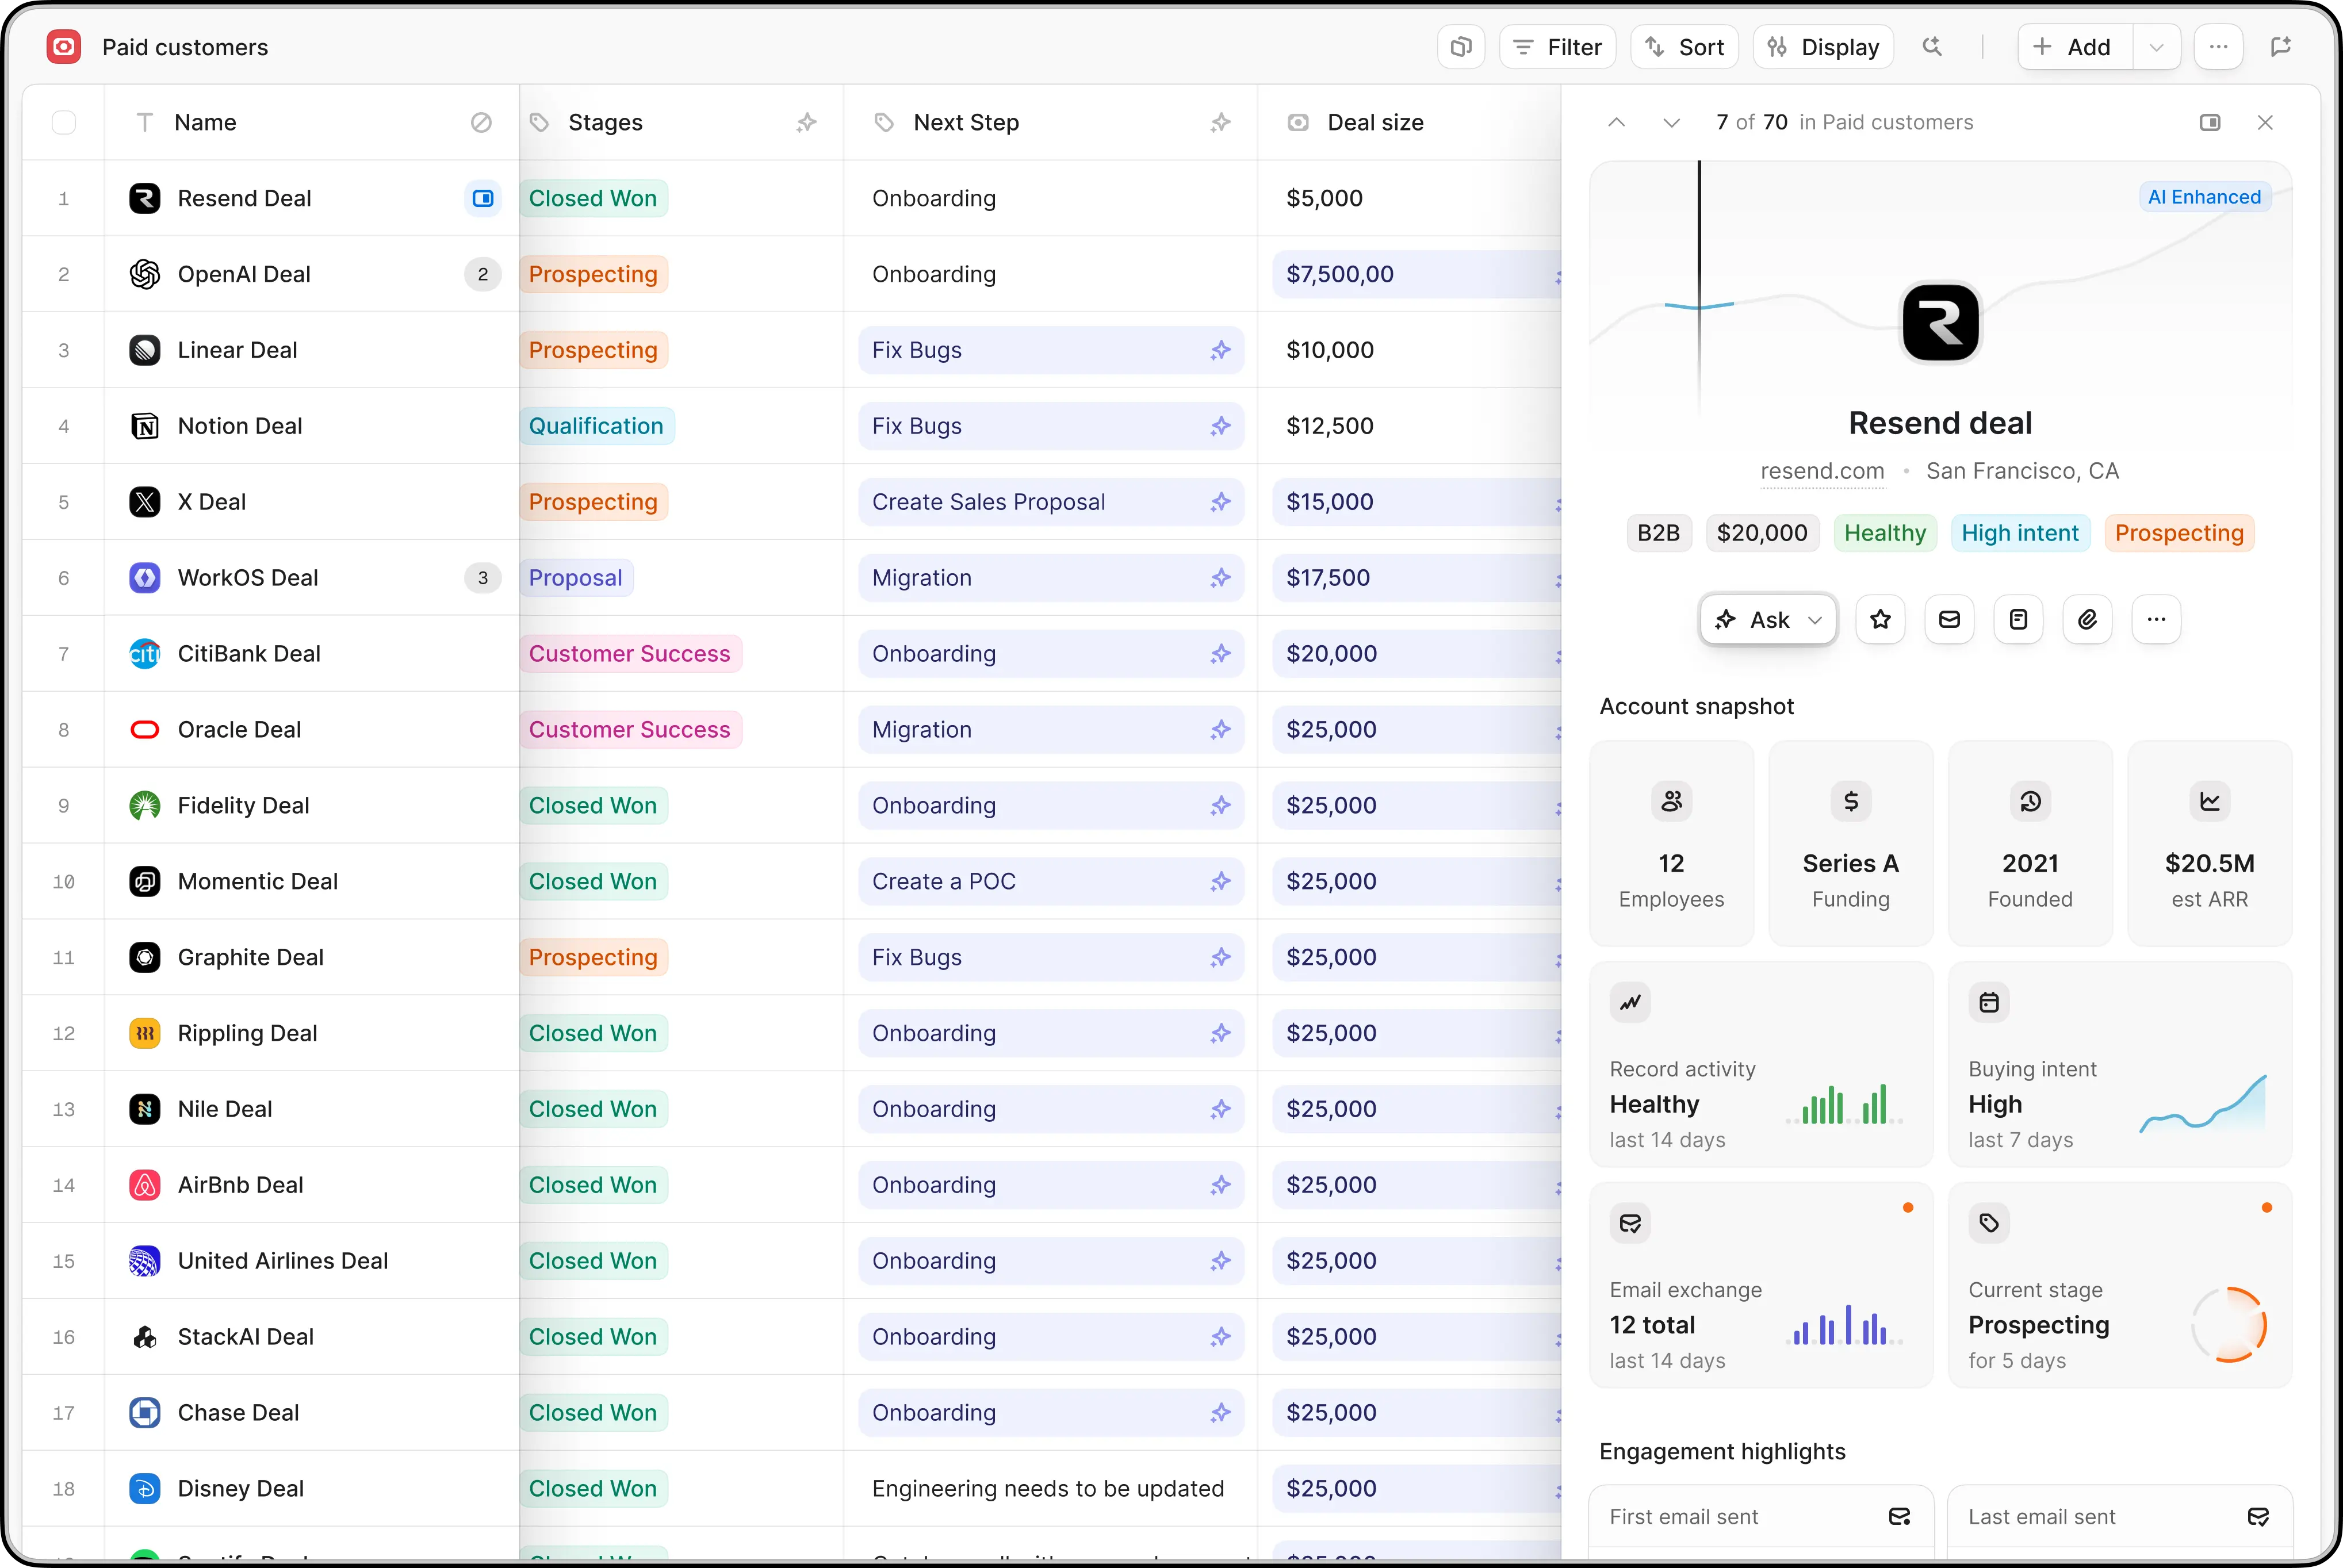Click the AI search icon in toolbar
Viewport: 2343px width, 1568px height.
1932,47
